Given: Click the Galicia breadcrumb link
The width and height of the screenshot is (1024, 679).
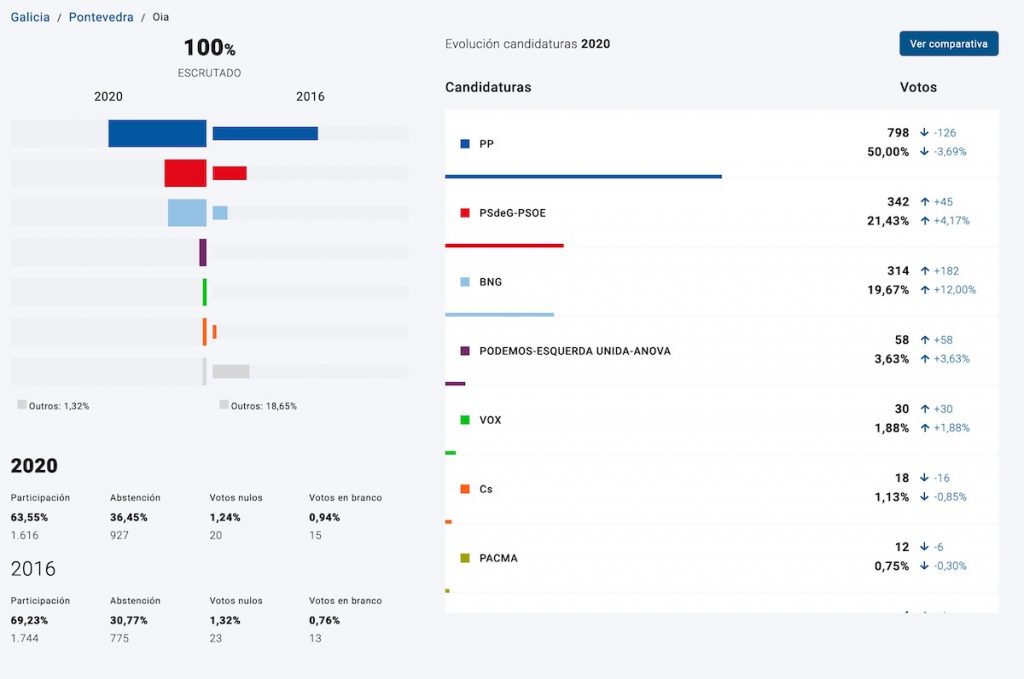Looking at the screenshot, I should click(30, 17).
